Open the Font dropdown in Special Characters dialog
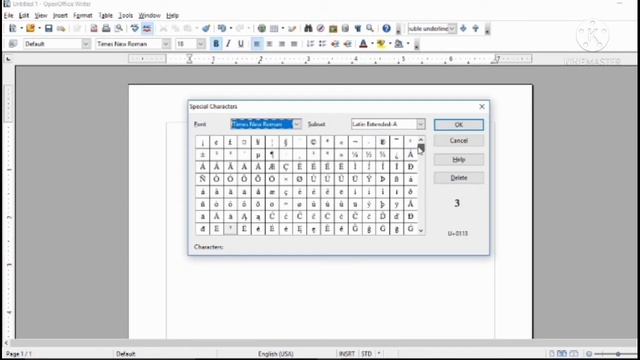 [297, 124]
